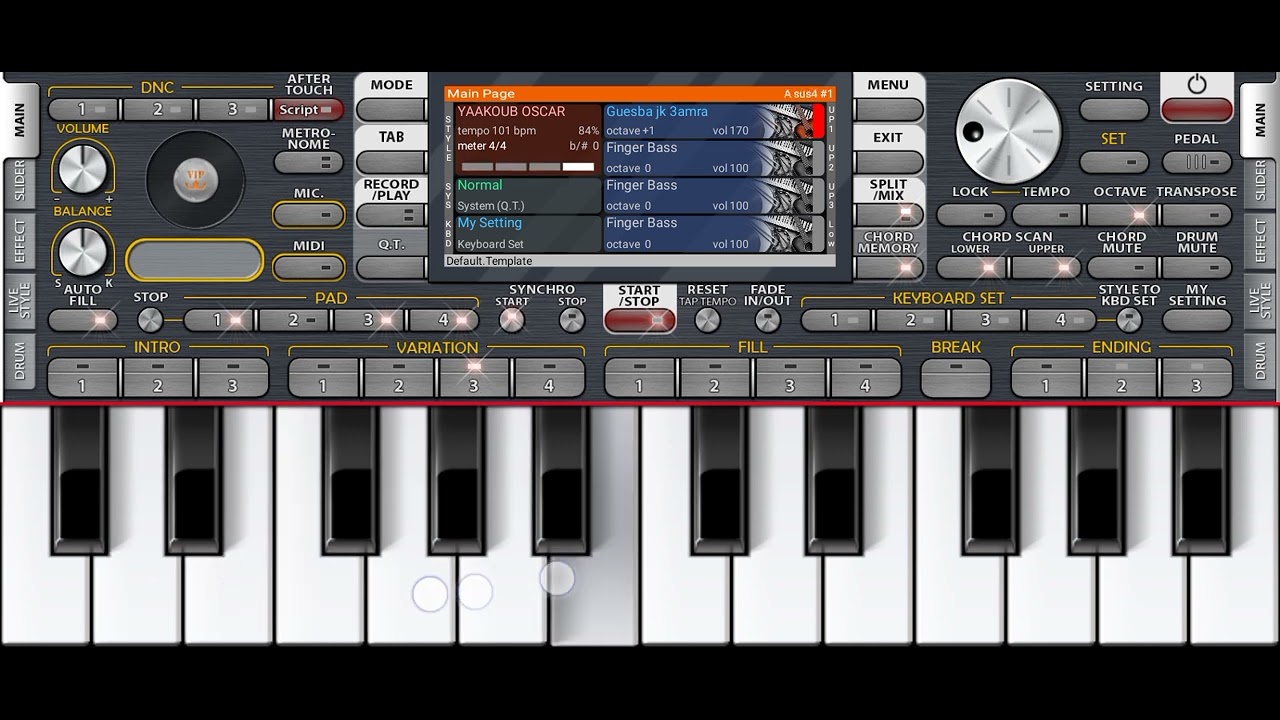Screen dimensions: 1280x720
Task: Select Variation 3
Action: pos(474,377)
